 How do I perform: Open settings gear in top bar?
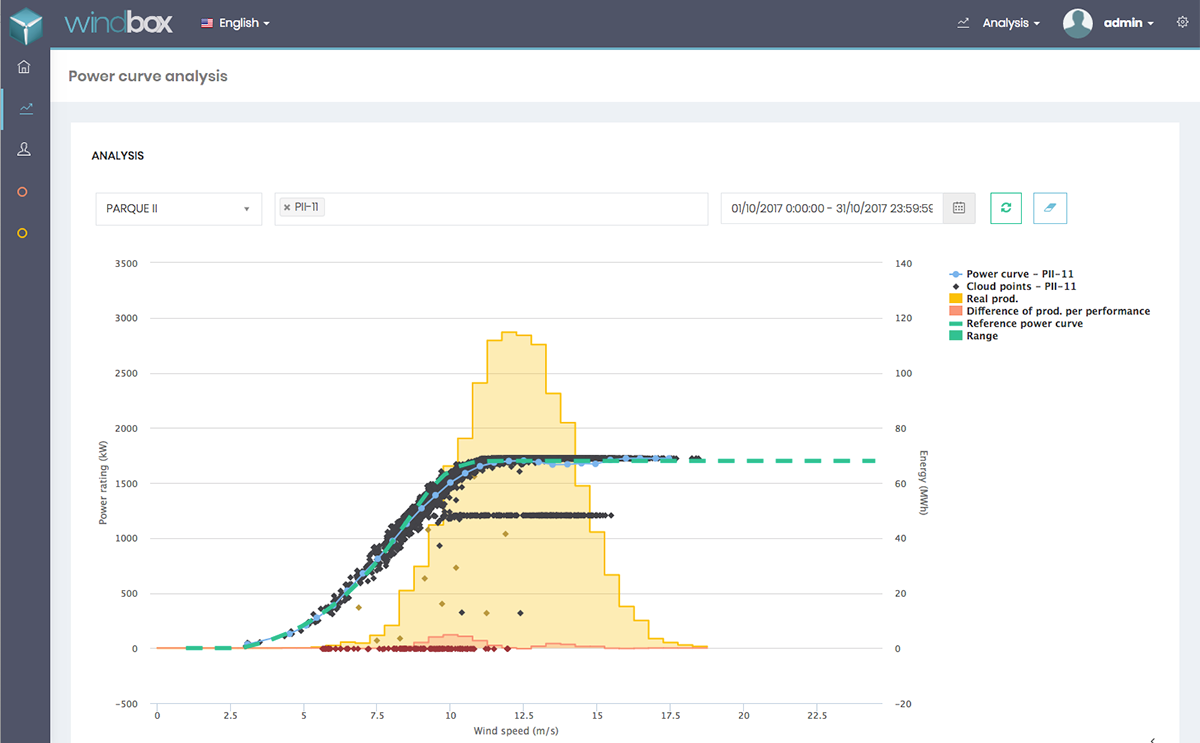coord(1182,22)
